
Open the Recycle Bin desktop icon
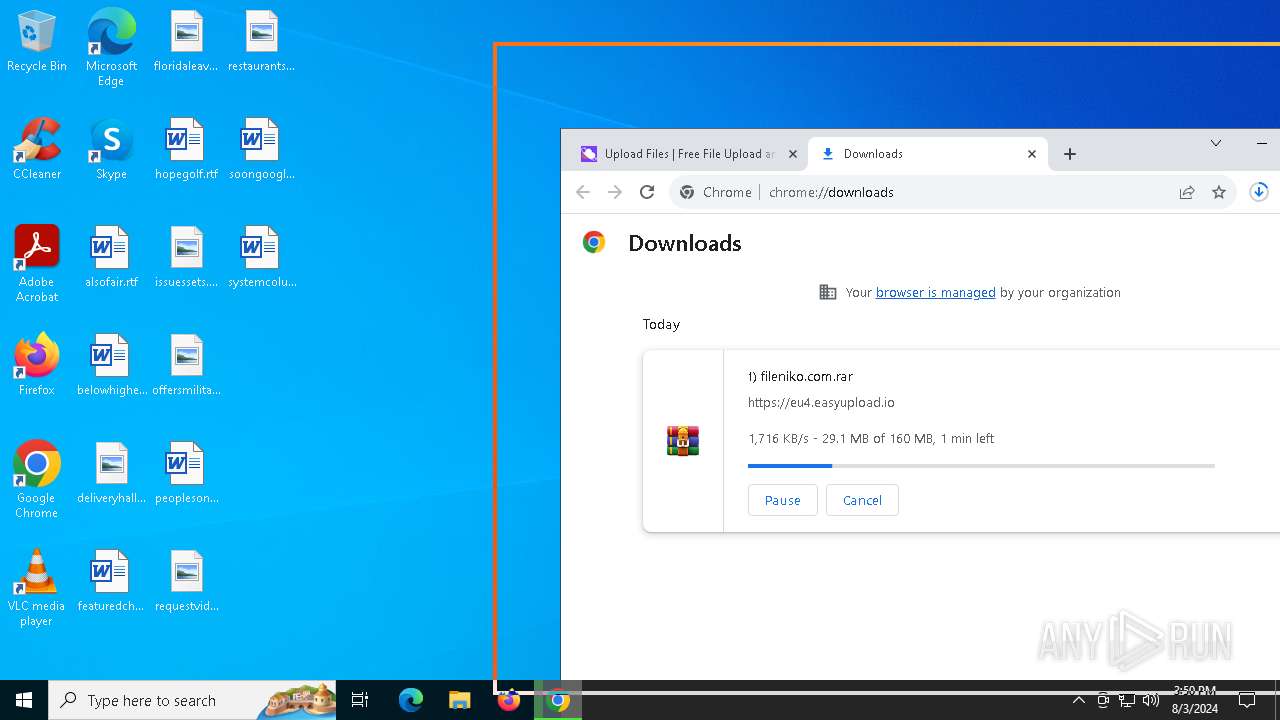tap(37, 42)
